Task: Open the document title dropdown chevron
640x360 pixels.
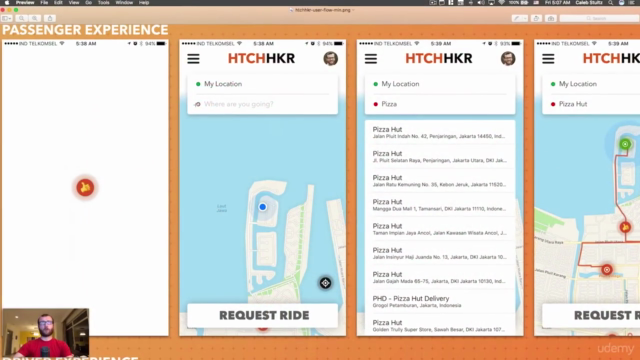Action: coord(353,10)
